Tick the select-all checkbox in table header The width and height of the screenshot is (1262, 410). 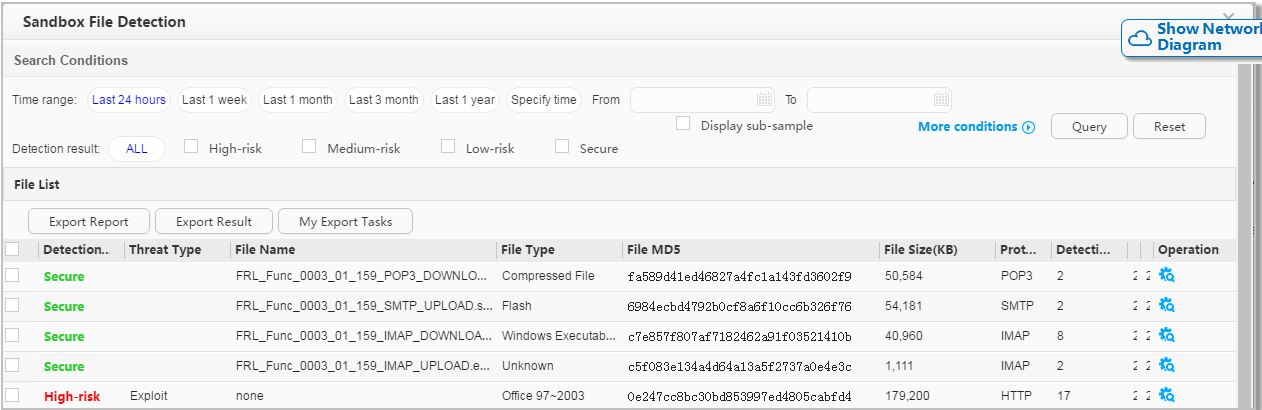point(12,249)
